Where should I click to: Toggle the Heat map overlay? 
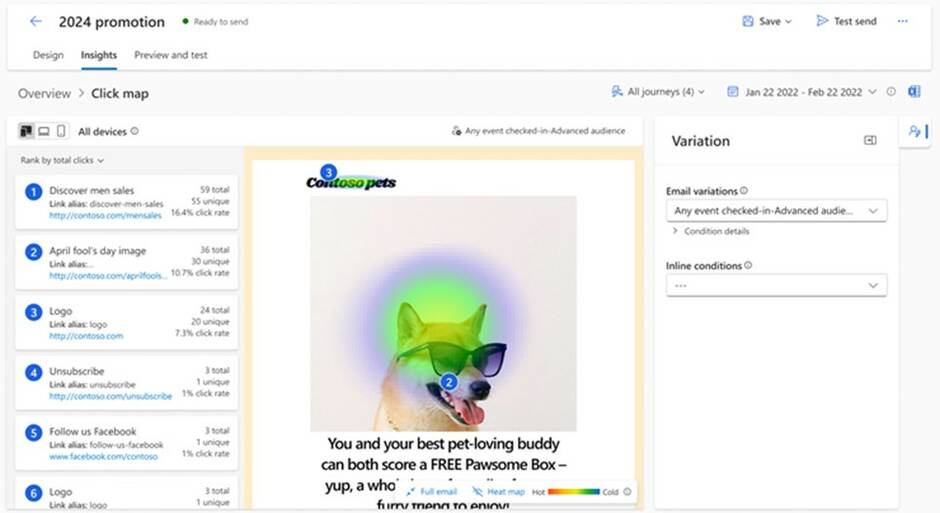click(x=498, y=491)
